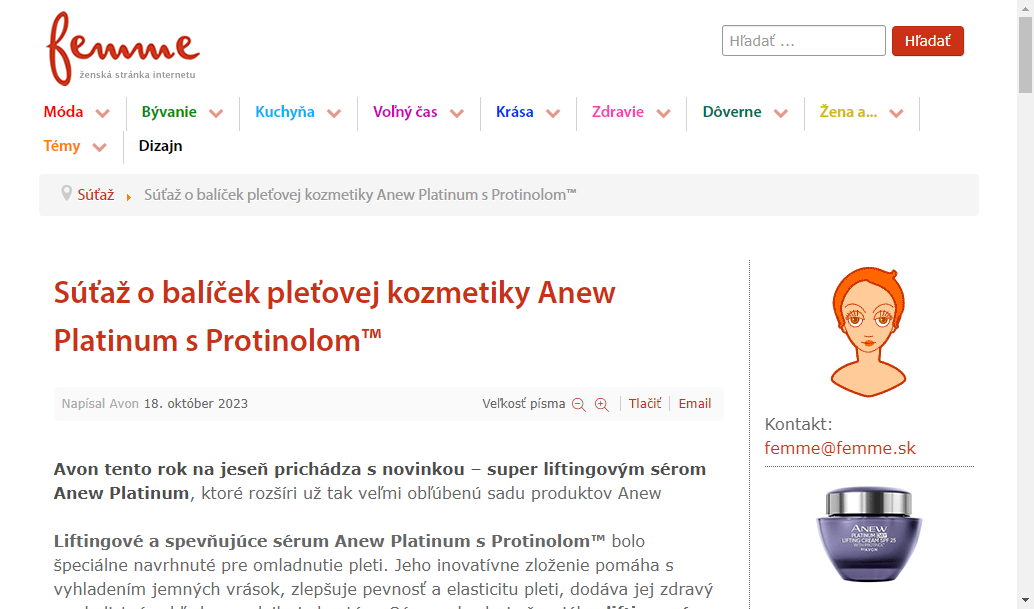Screen dimensions: 1034x609
Task: Open the Dizajn menu item
Action: coord(160,146)
